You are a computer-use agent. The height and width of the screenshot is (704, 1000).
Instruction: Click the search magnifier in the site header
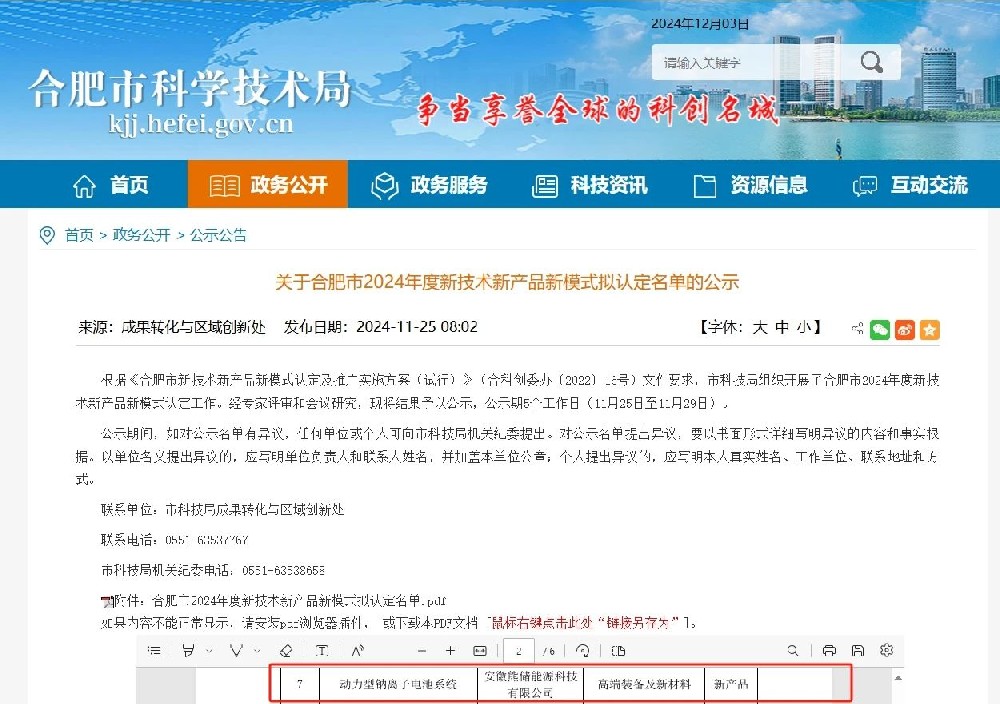pos(871,63)
